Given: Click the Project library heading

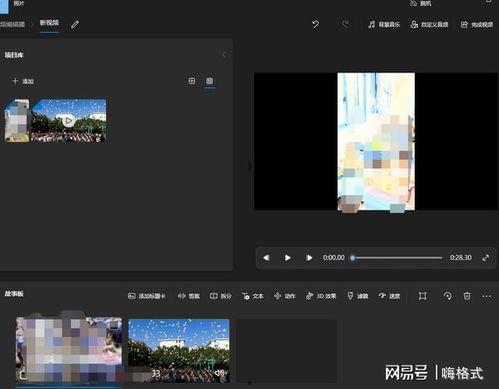Looking at the screenshot, I should tap(14, 55).
